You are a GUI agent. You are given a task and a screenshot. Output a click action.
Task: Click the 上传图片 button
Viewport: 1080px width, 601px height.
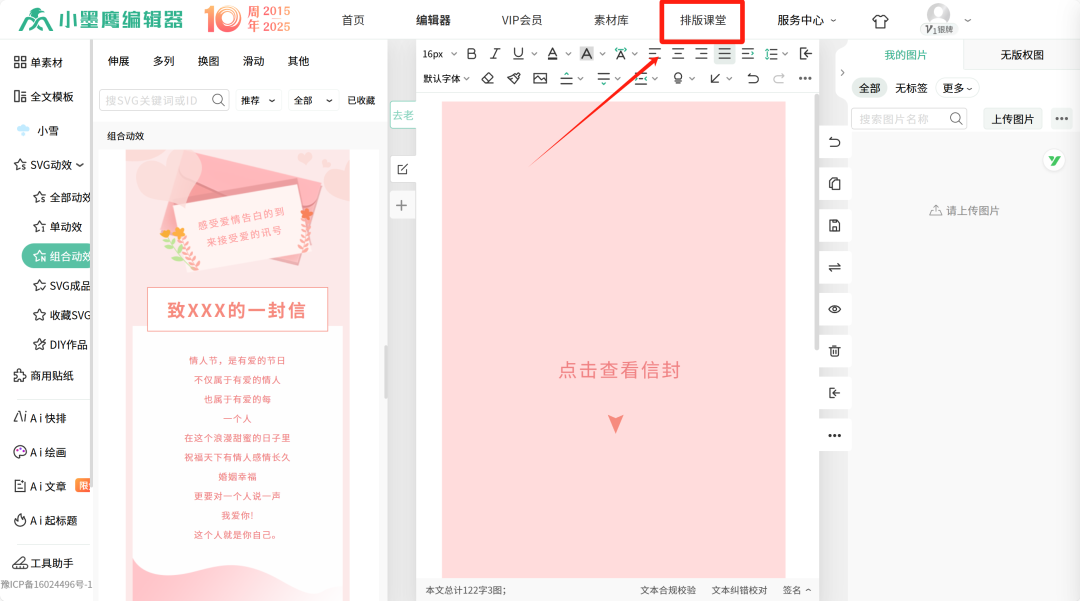1012,119
